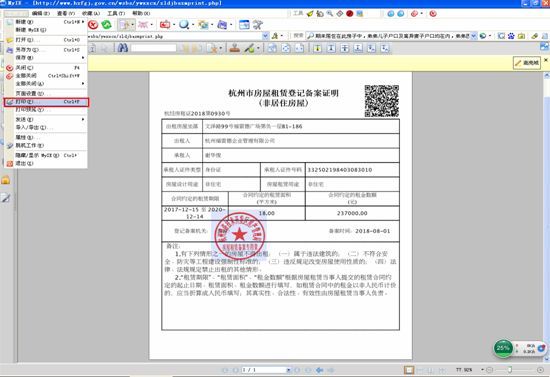Click the red round record icon

tap(349, 14)
